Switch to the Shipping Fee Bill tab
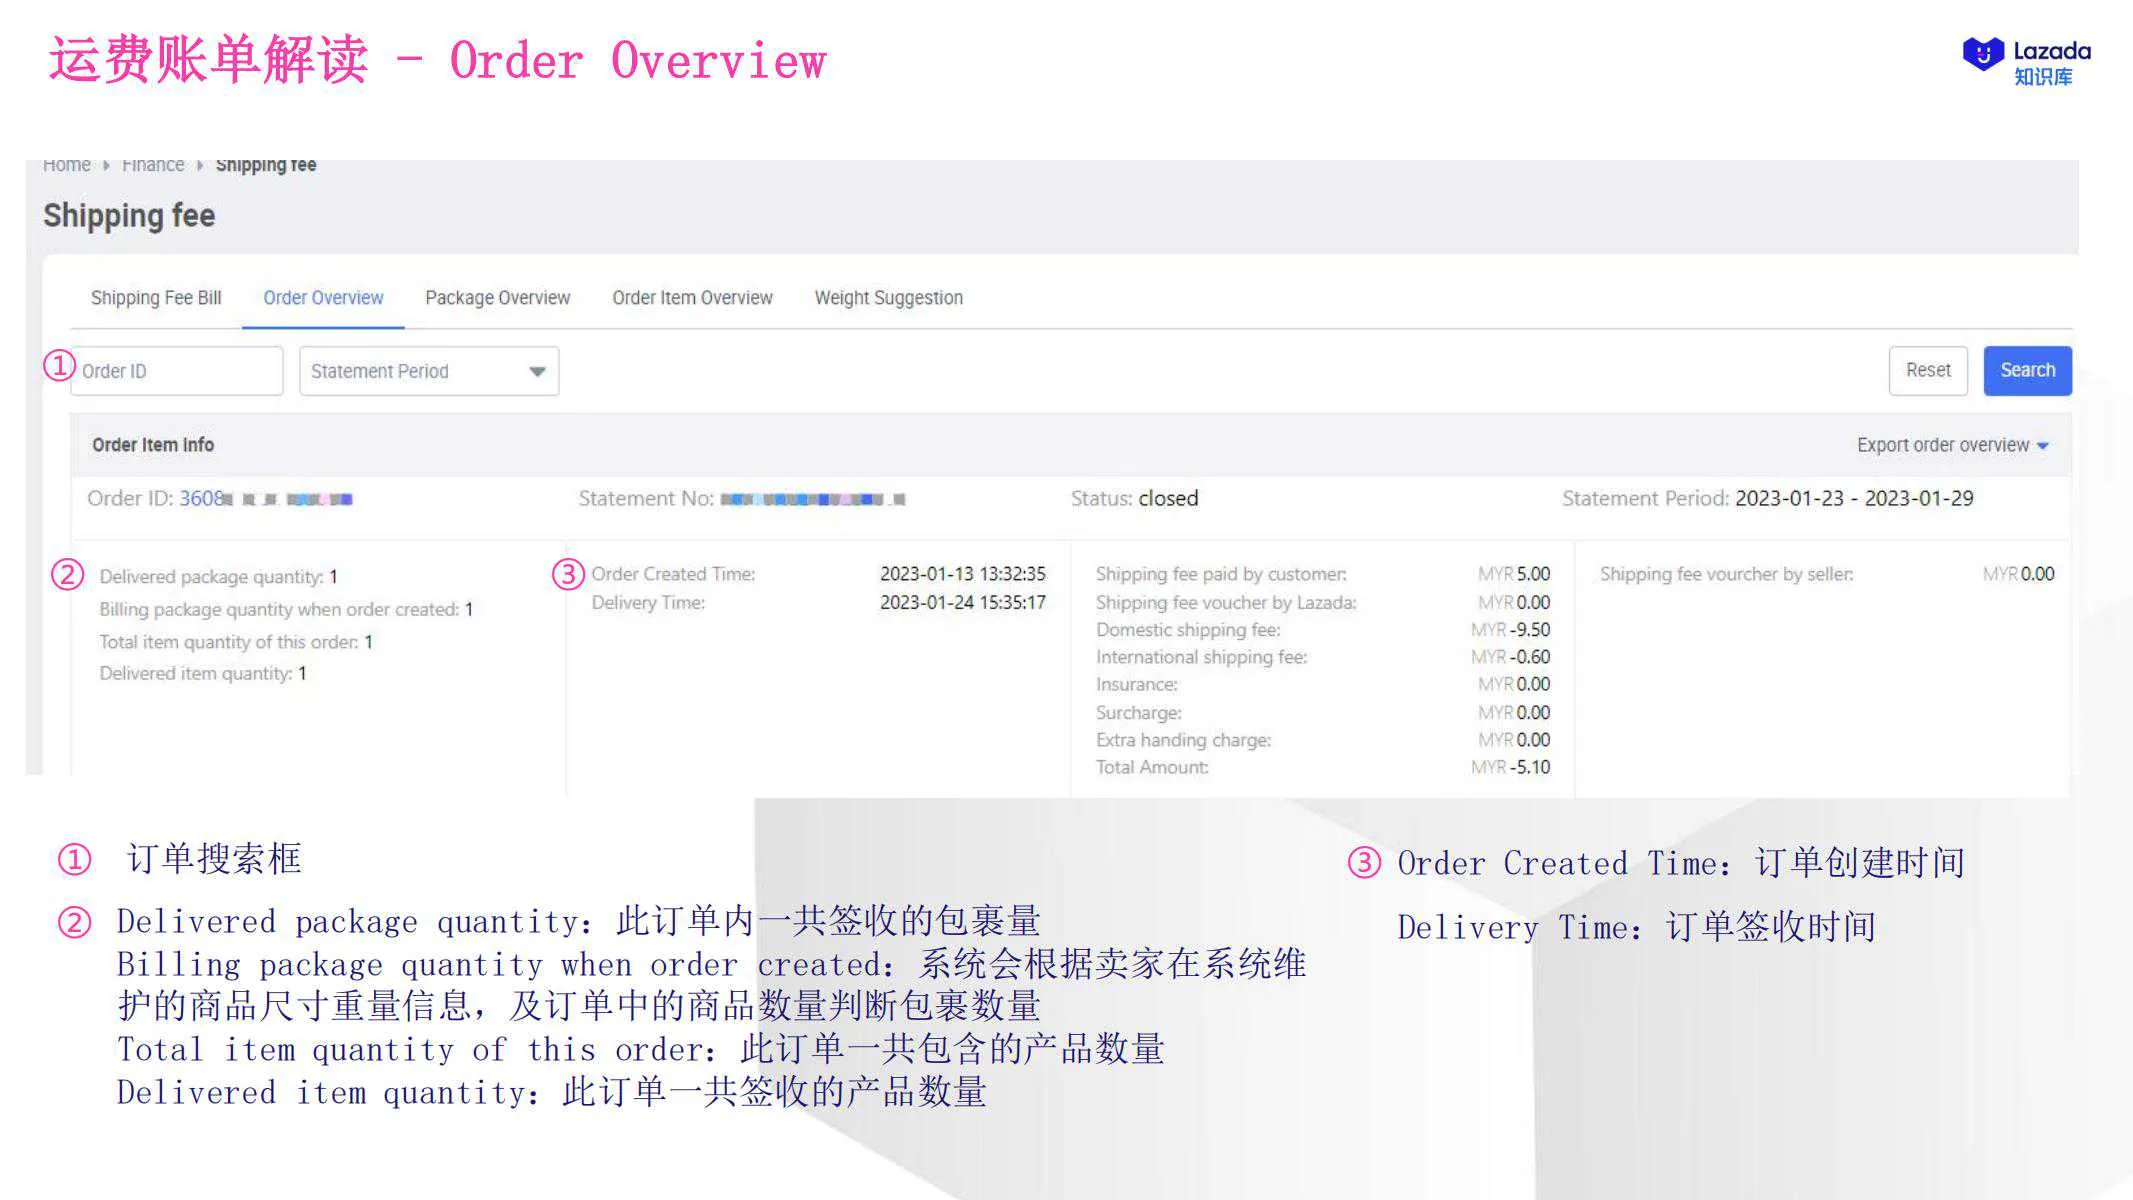Viewport: 2133px width, 1200px height. click(155, 297)
